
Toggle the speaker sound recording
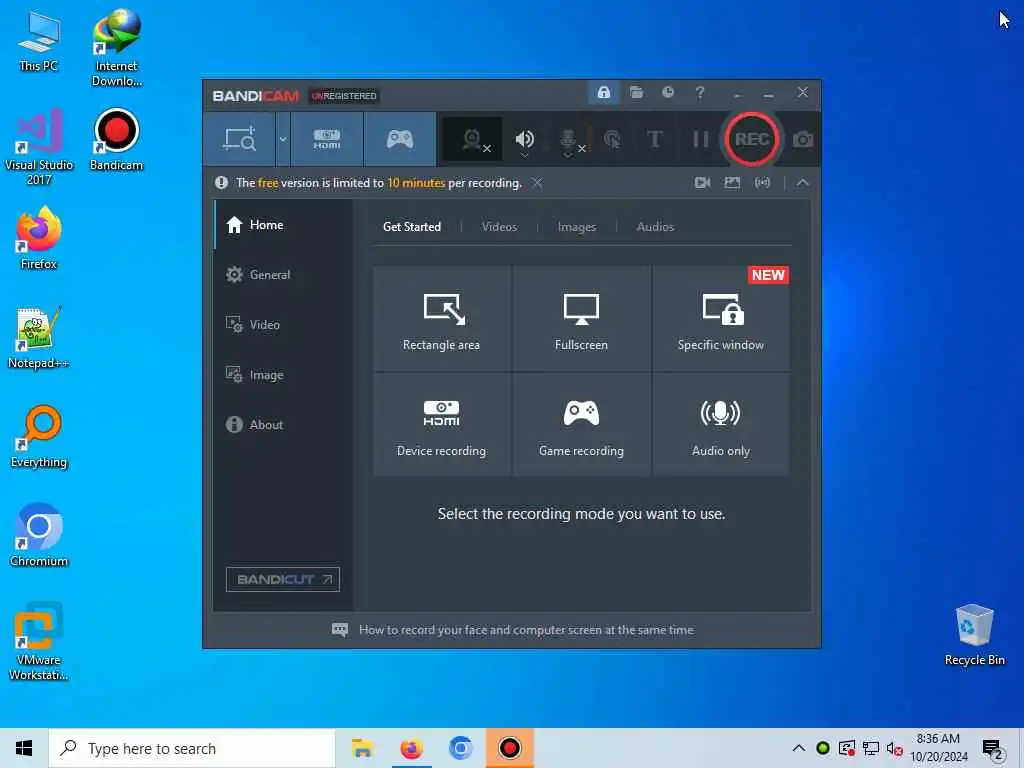point(524,138)
